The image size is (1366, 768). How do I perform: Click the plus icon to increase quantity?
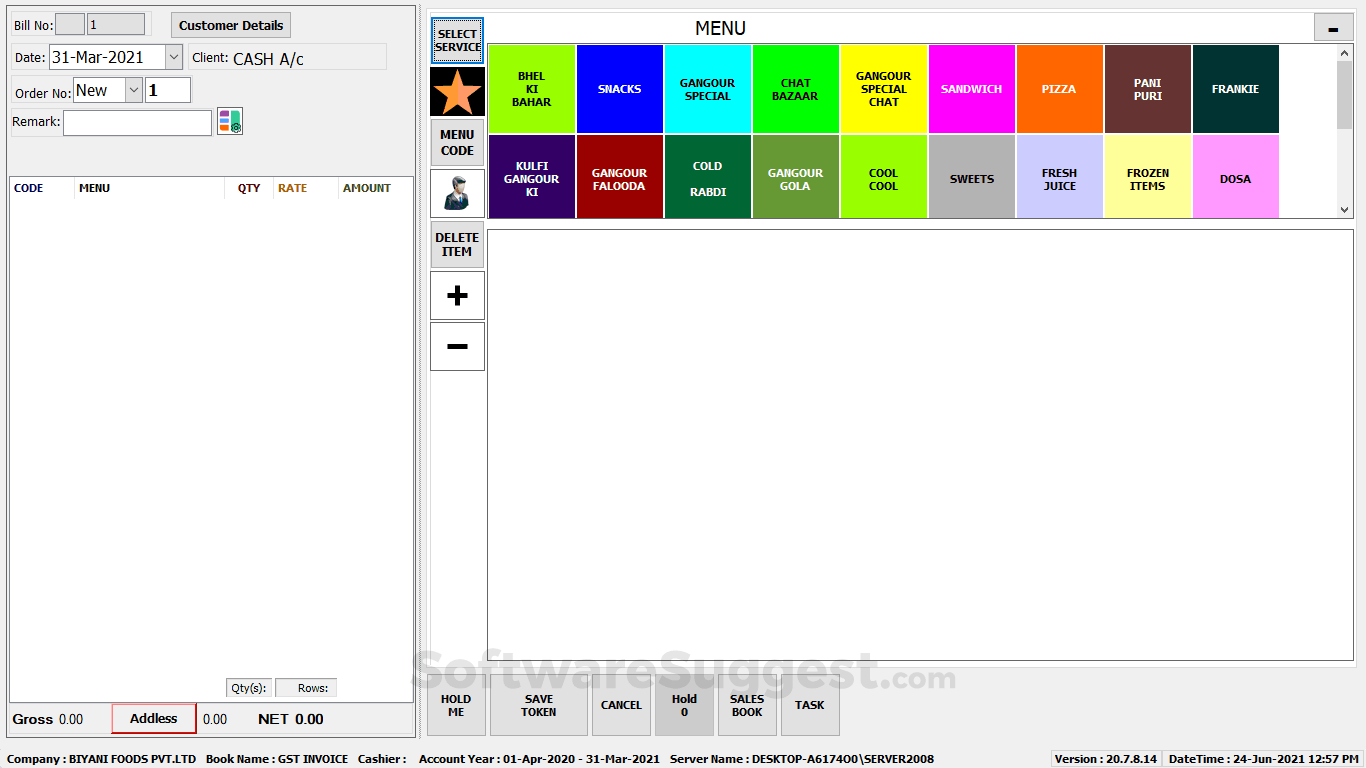pos(457,295)
